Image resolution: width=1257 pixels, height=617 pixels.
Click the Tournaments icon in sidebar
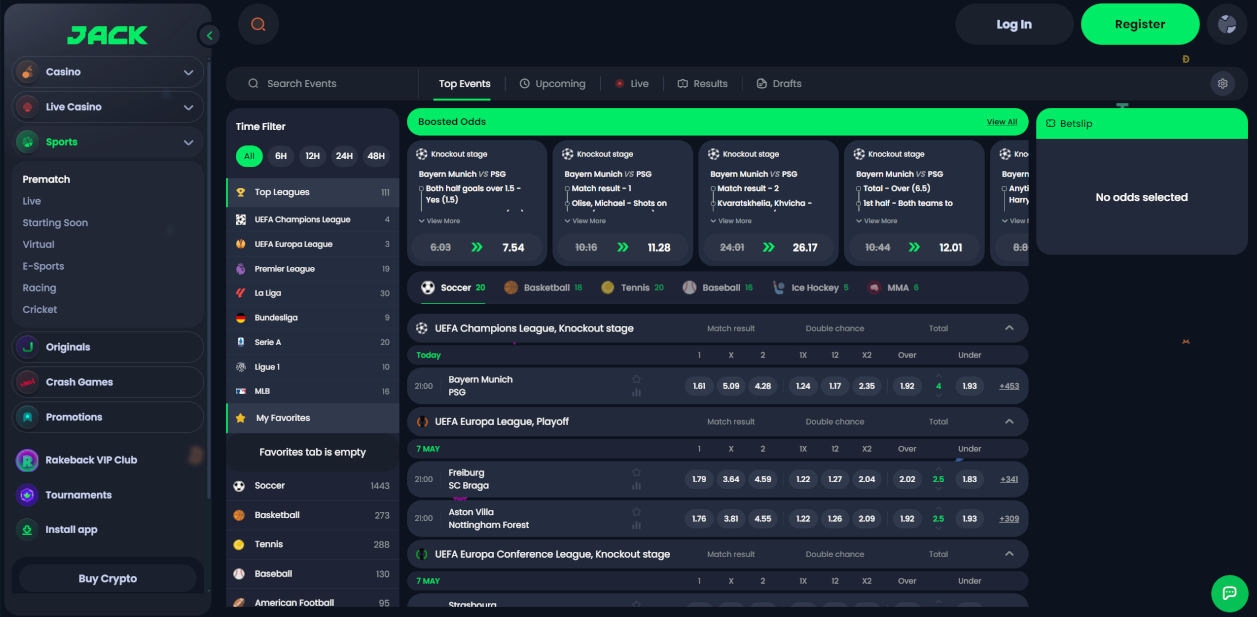(27, 495)
